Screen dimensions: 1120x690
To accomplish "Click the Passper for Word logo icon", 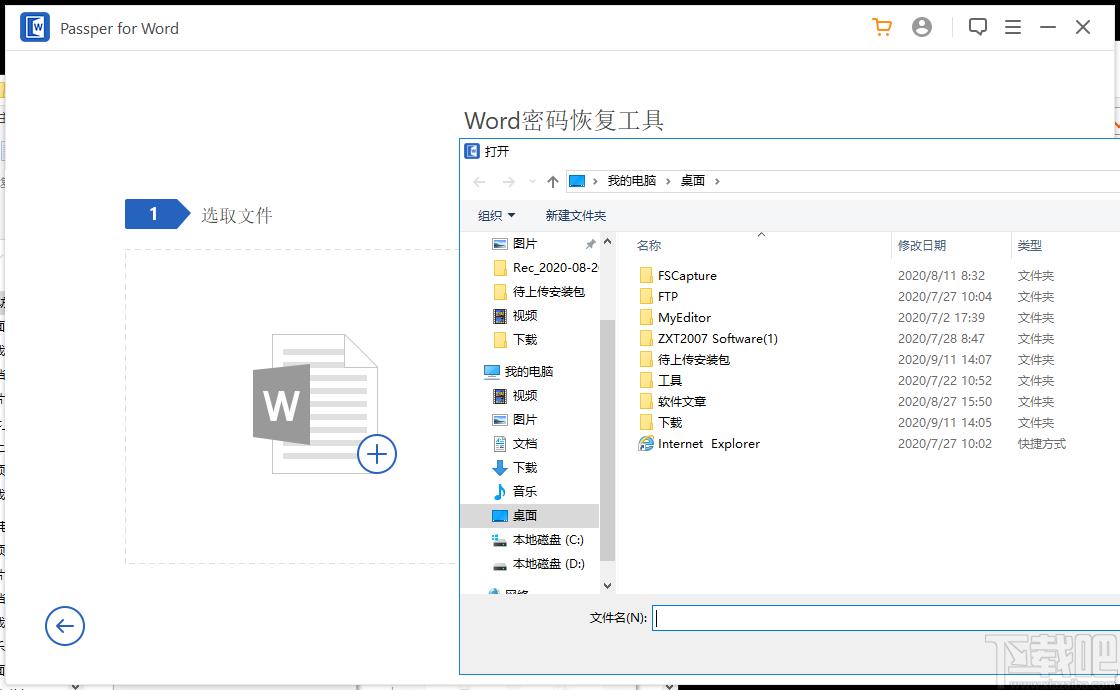I will click(x=35, y=28).
